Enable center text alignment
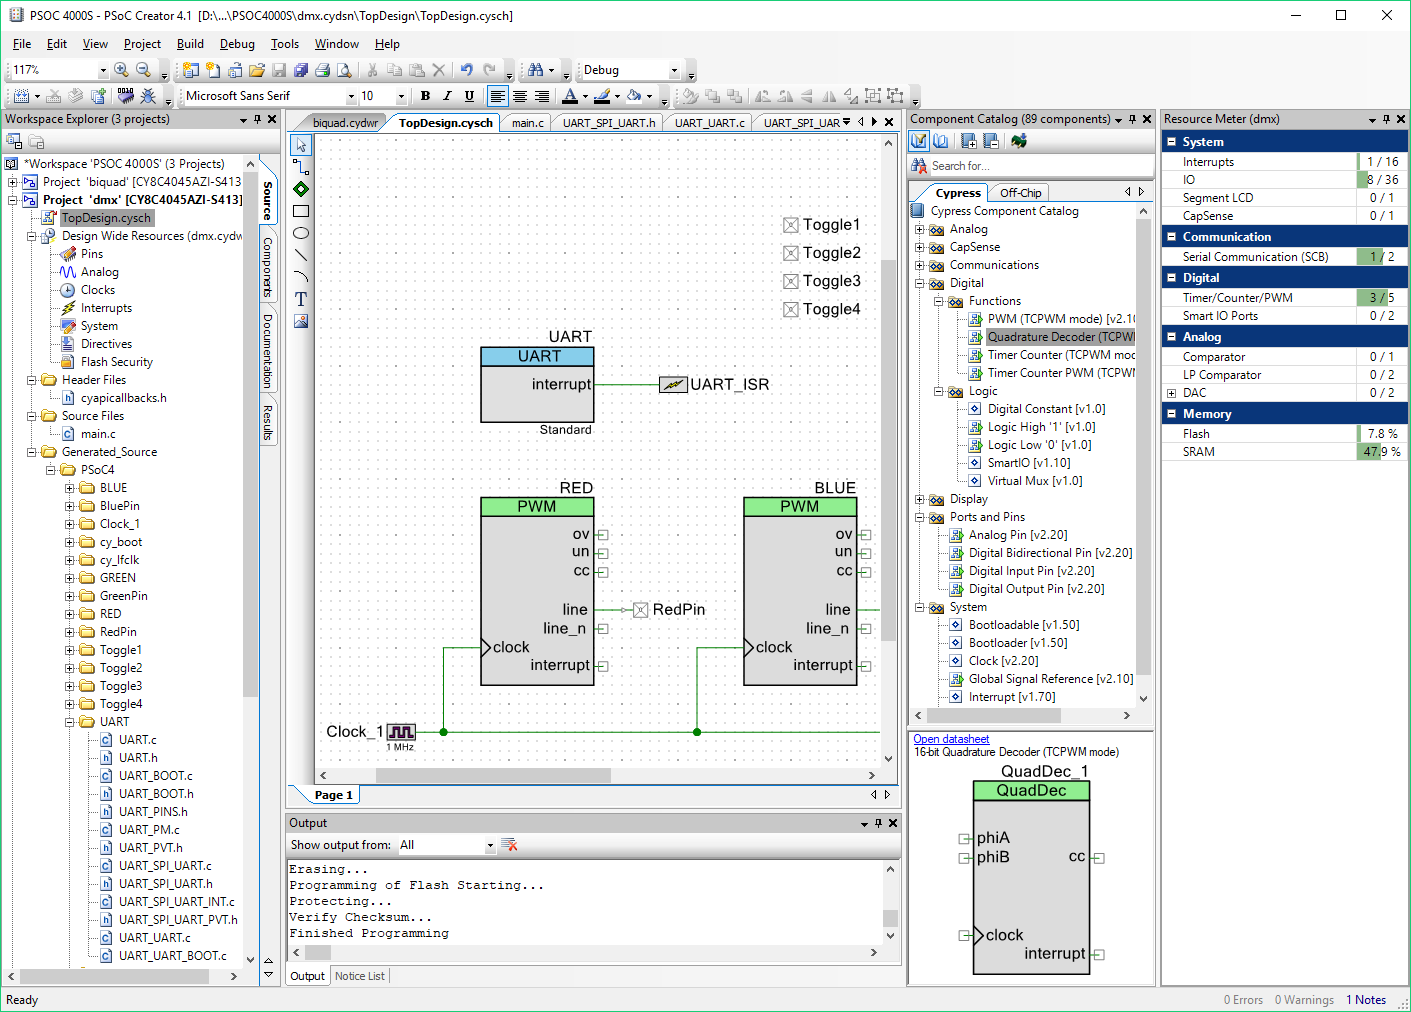The height and width of the screenshot is (1012, 1411). click(x=520, y=96)
